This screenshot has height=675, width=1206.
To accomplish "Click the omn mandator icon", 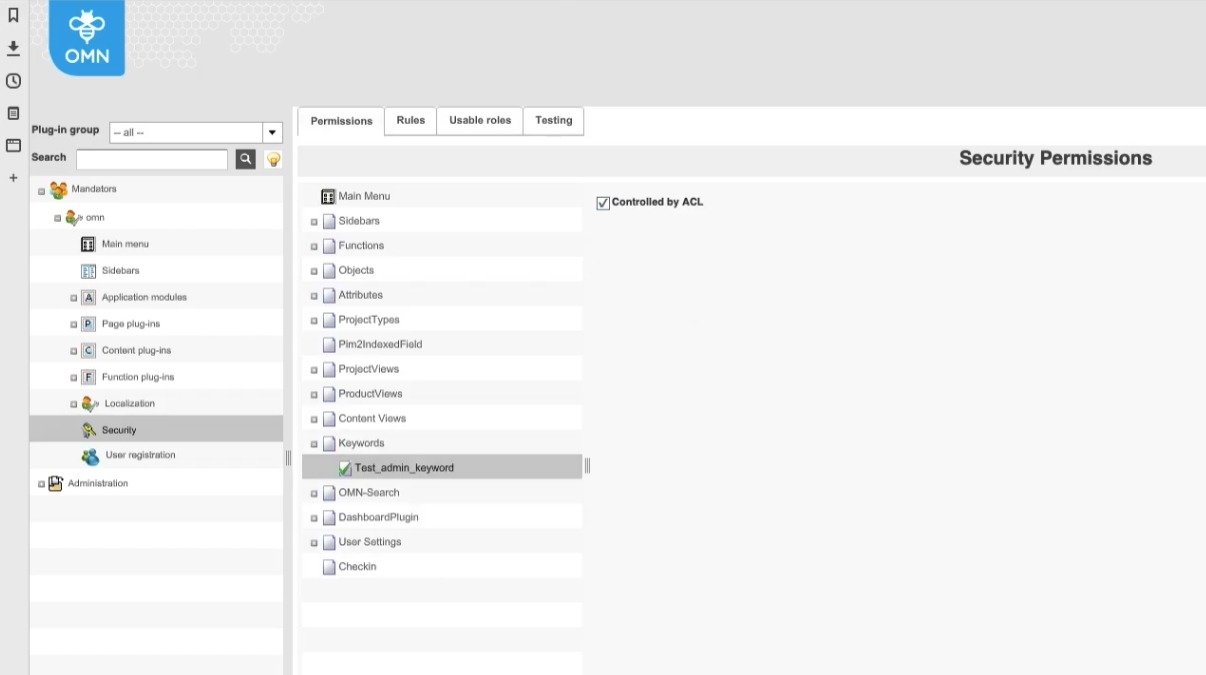I will (73, 217).
